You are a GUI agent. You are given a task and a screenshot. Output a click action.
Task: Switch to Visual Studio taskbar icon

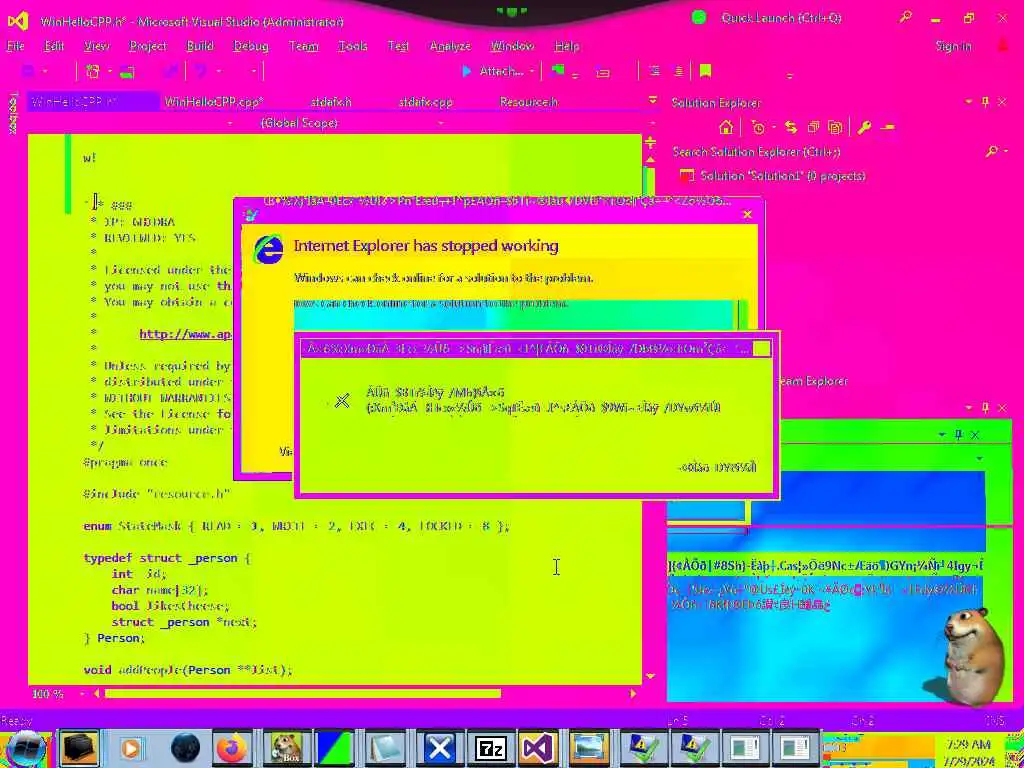[x=537, y=748]
